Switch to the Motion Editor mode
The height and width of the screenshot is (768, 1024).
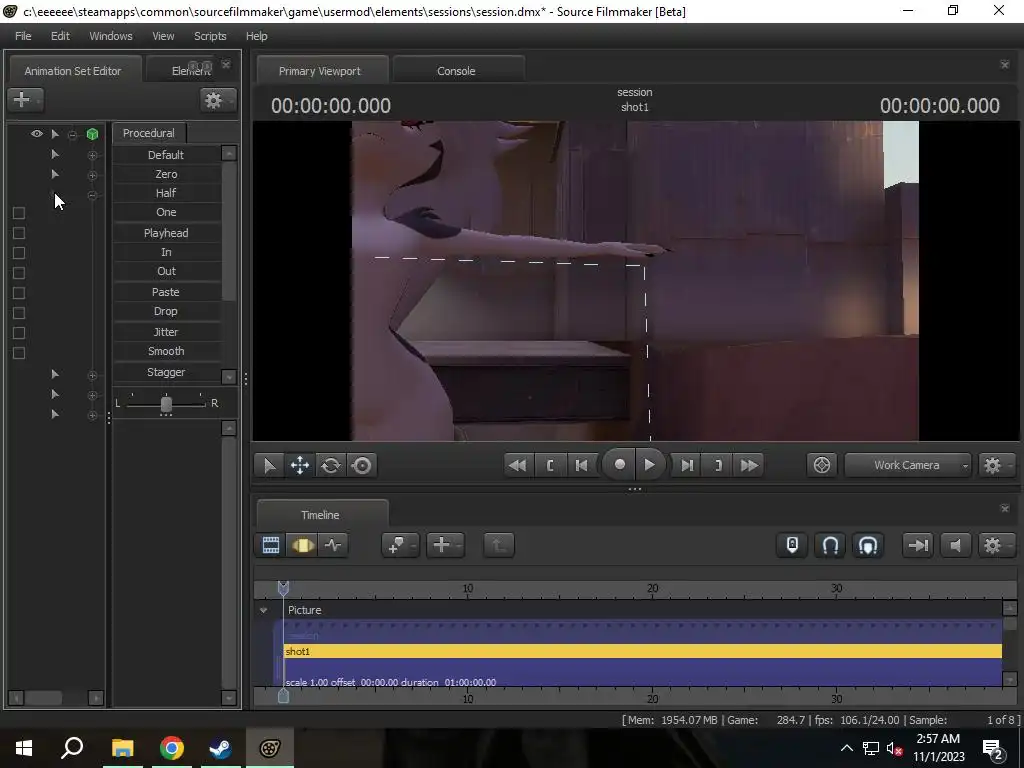[x=302, y=545]
